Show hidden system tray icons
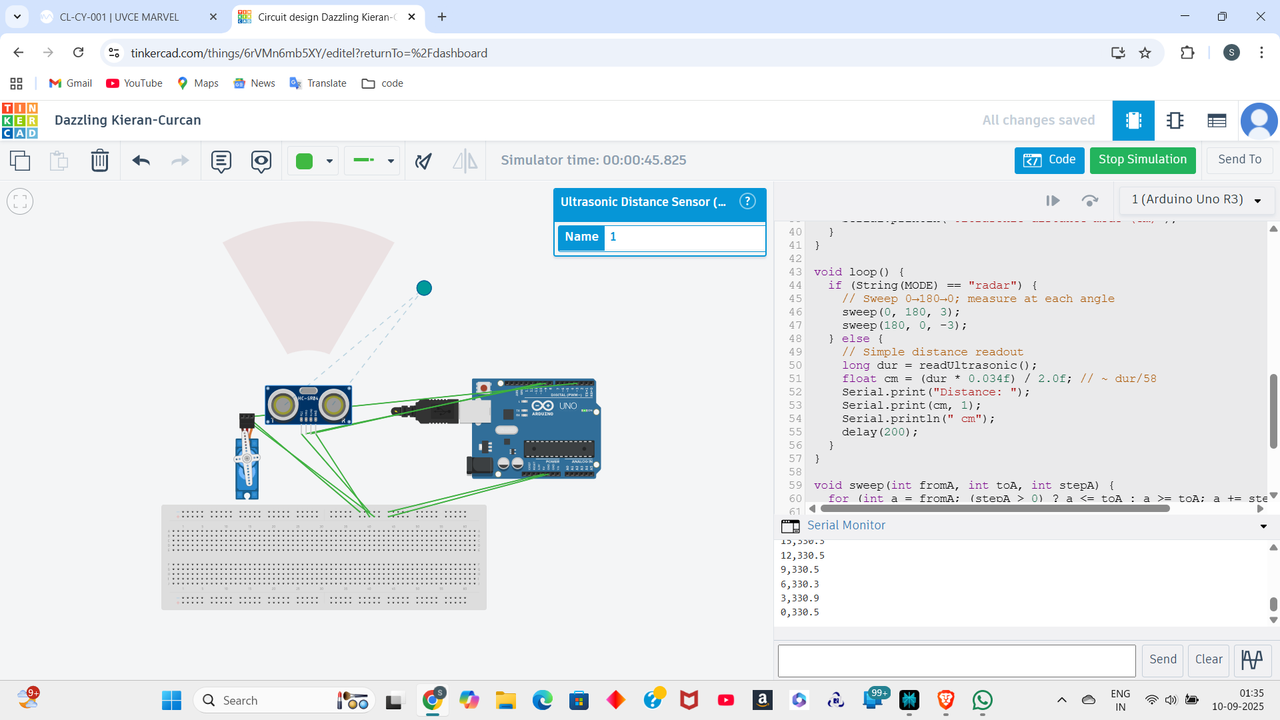The width and height of the screenshot is (1280, 720). coord(1061,700)
